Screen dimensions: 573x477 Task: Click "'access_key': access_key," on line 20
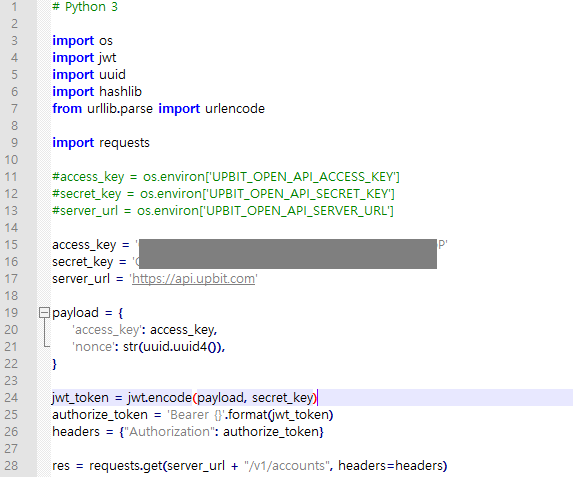pyautogui.click(x=145, y=330)
